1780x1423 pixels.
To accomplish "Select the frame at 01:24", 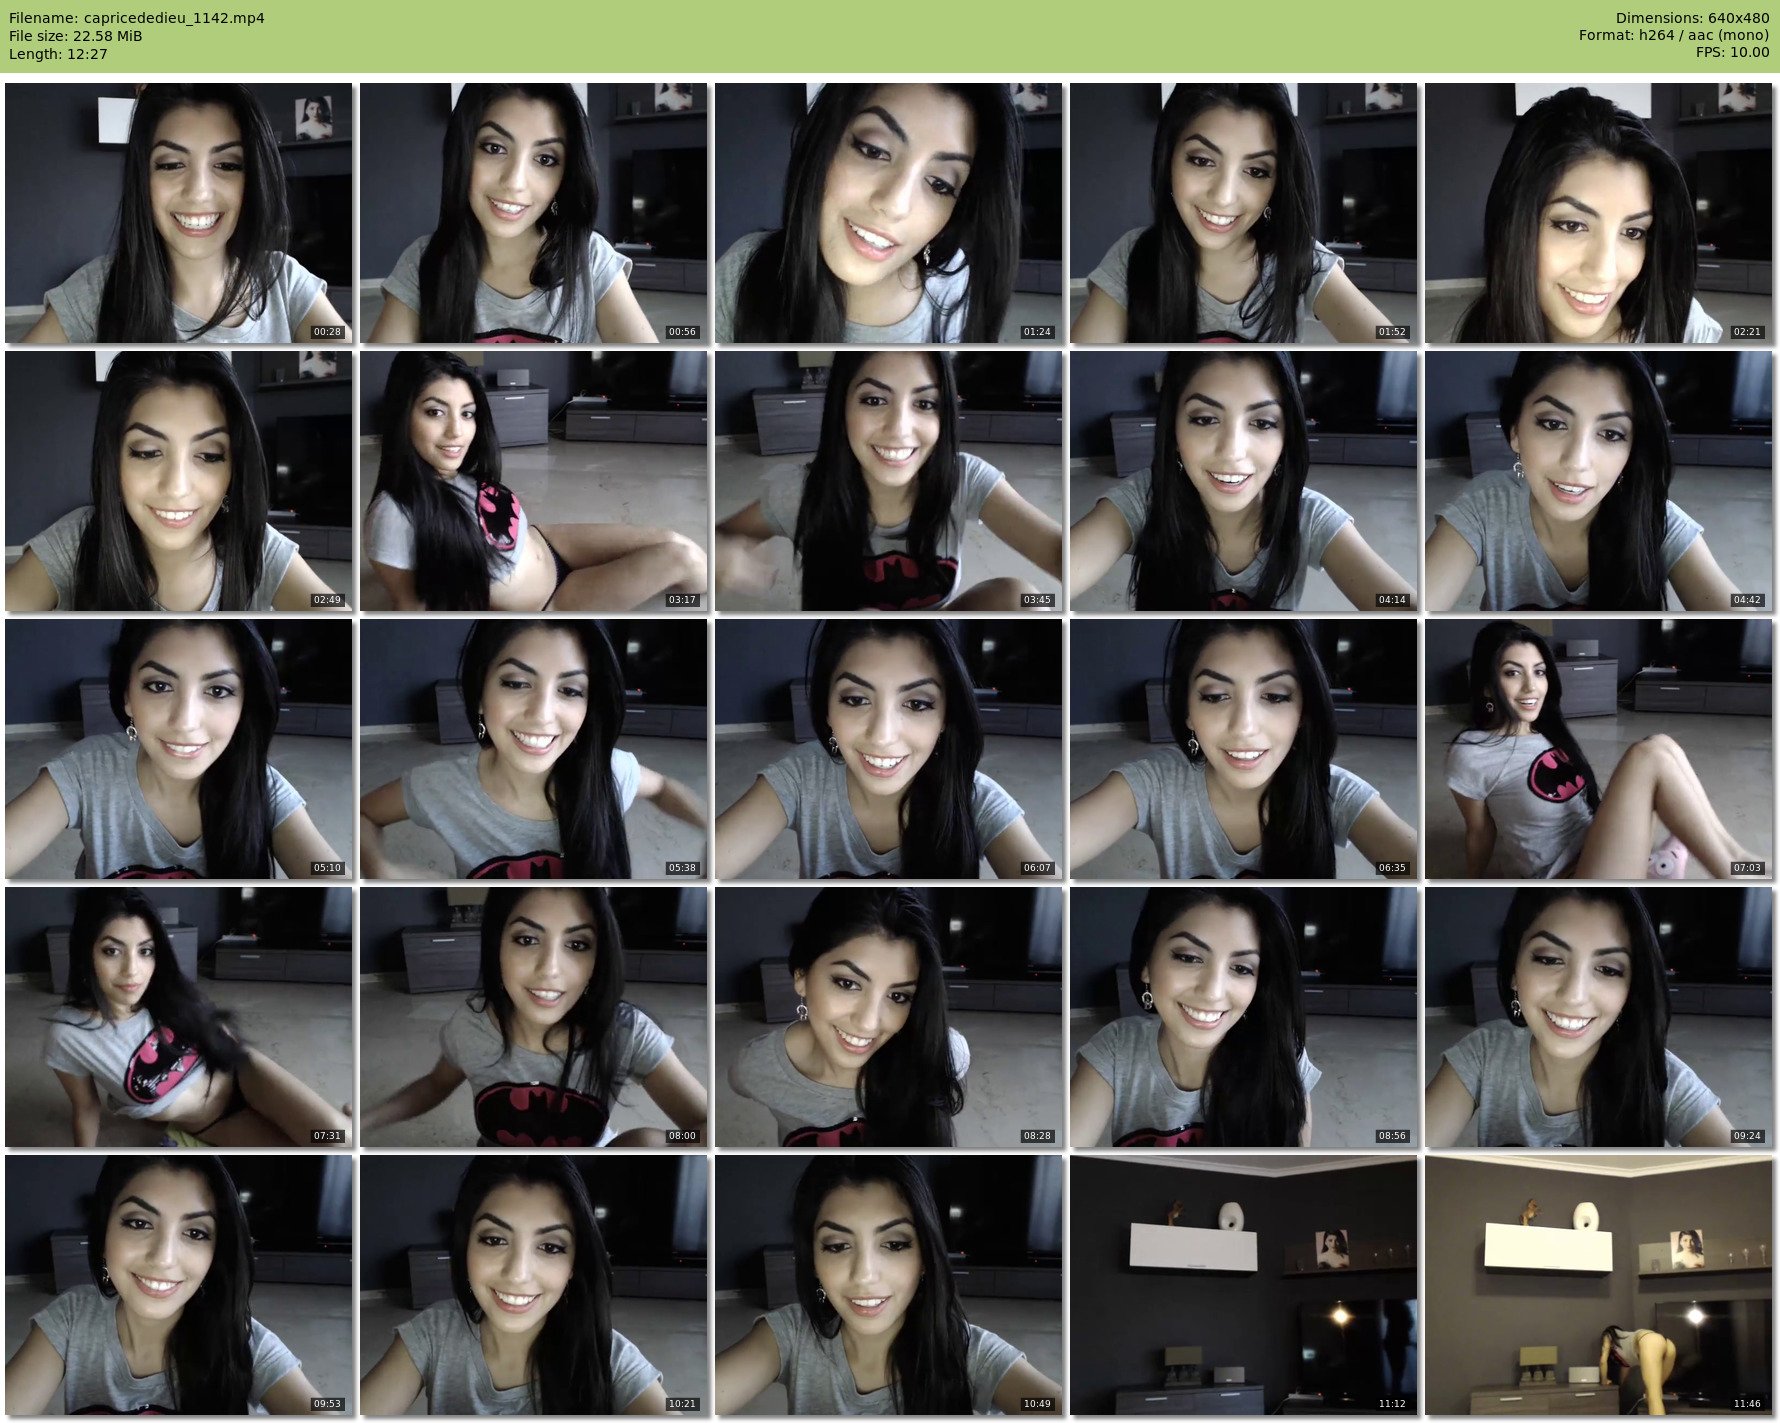I will coord(888,213).
